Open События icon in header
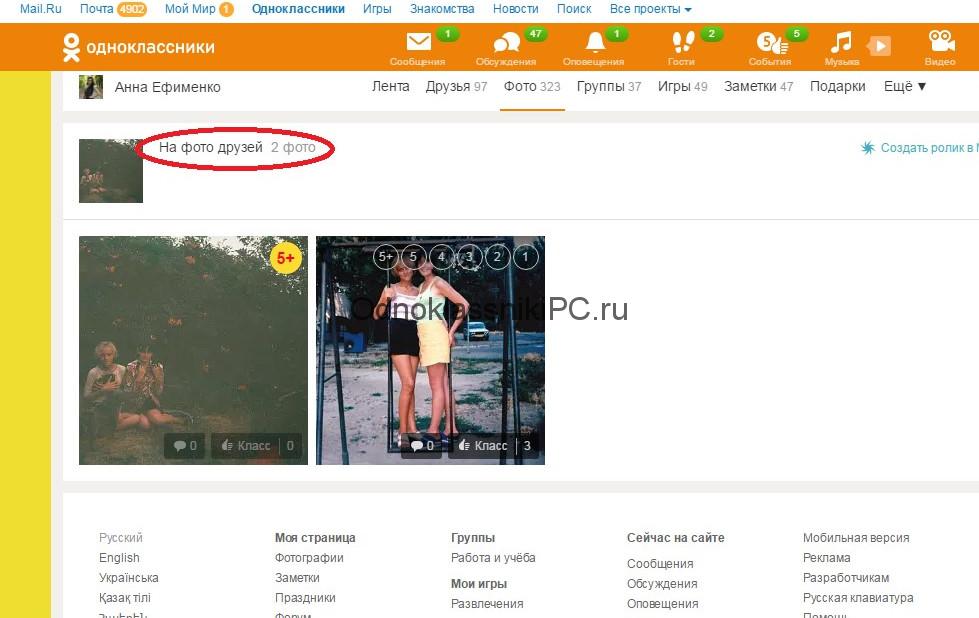 772,42
